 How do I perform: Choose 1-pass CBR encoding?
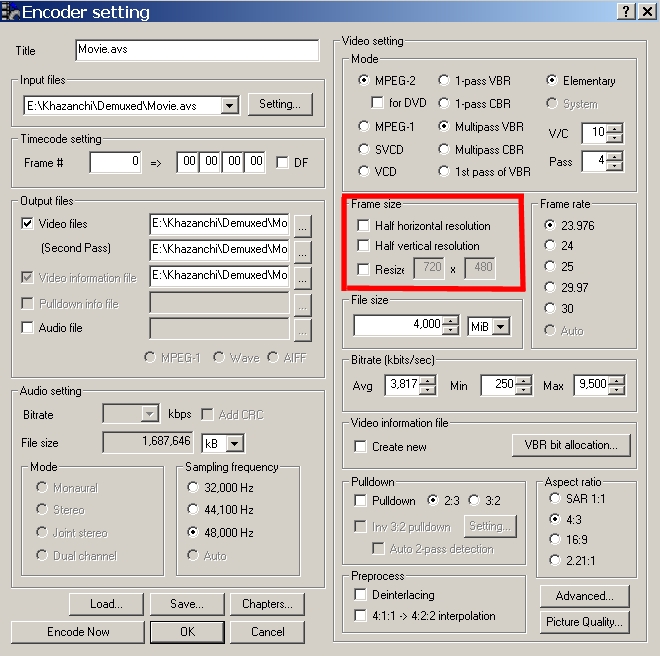pos(444,103)
